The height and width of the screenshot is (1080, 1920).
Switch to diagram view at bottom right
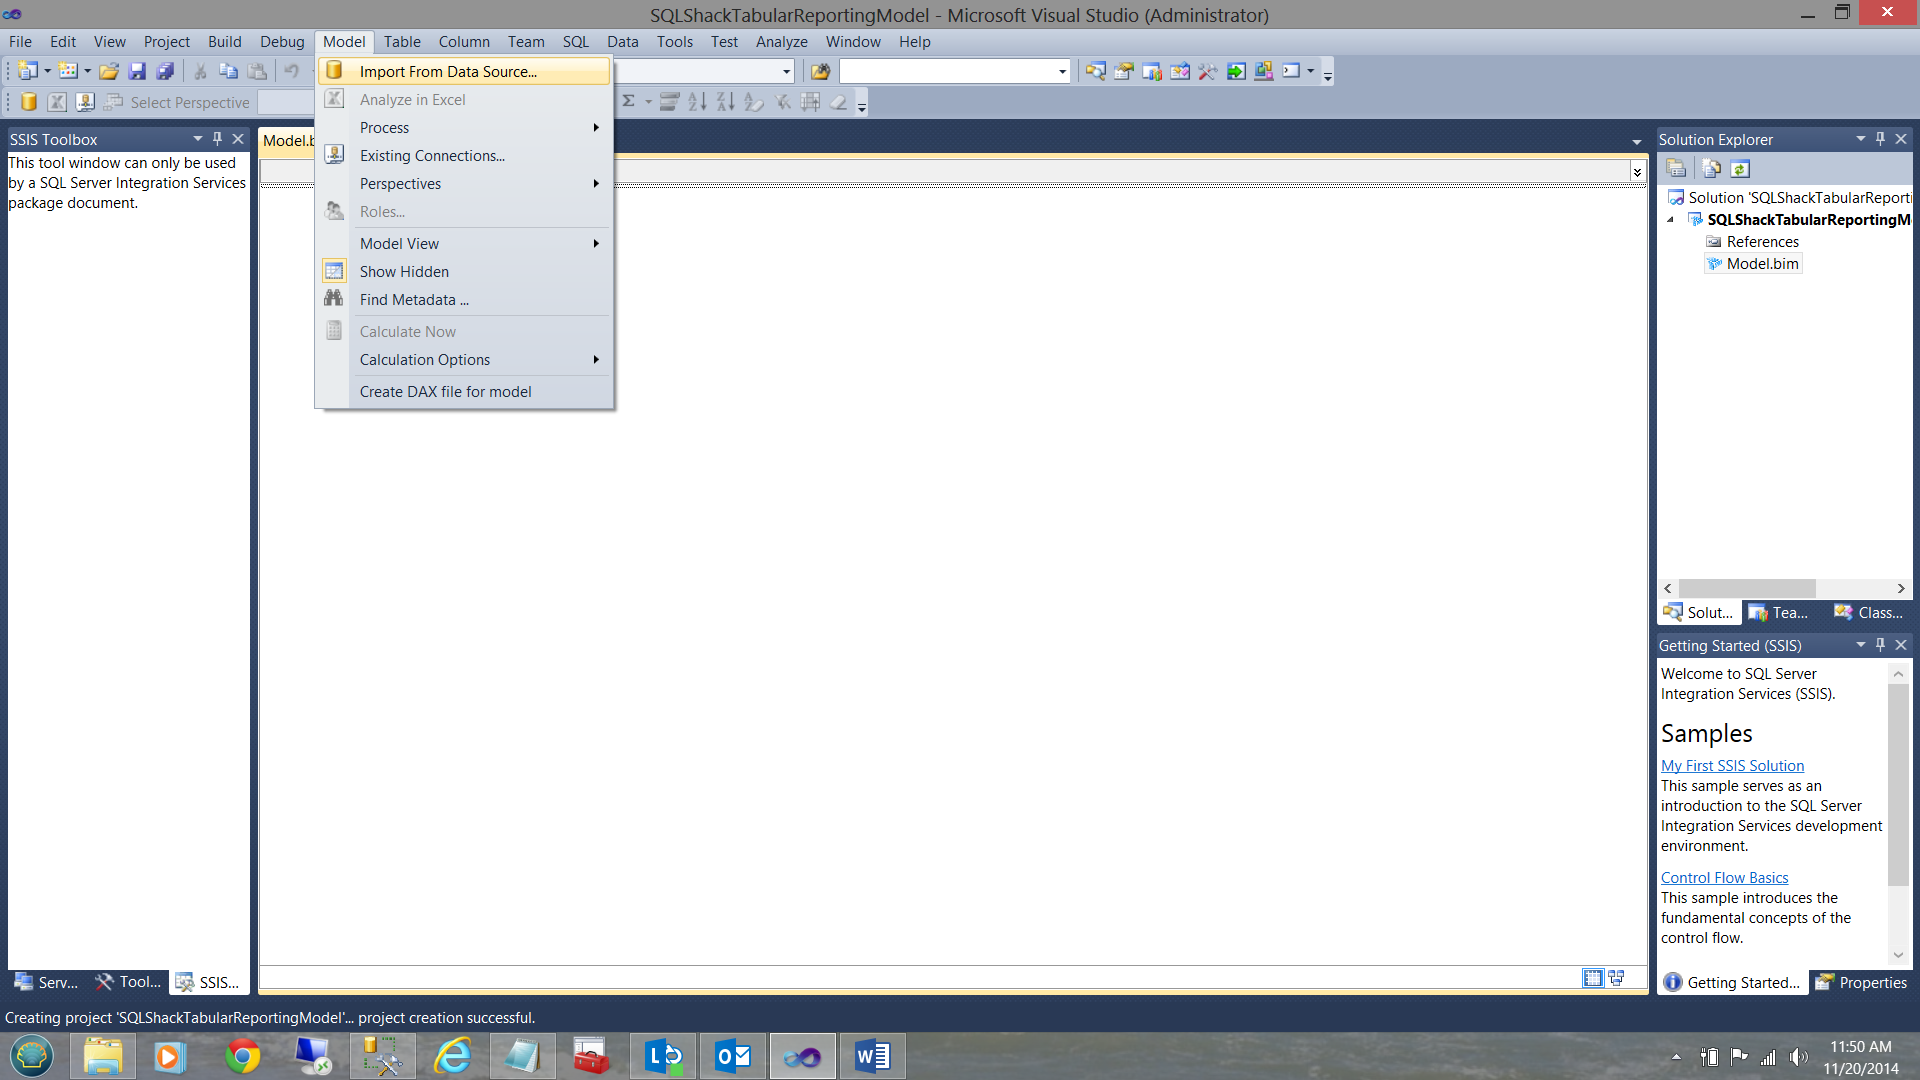tap(1616, 978)
